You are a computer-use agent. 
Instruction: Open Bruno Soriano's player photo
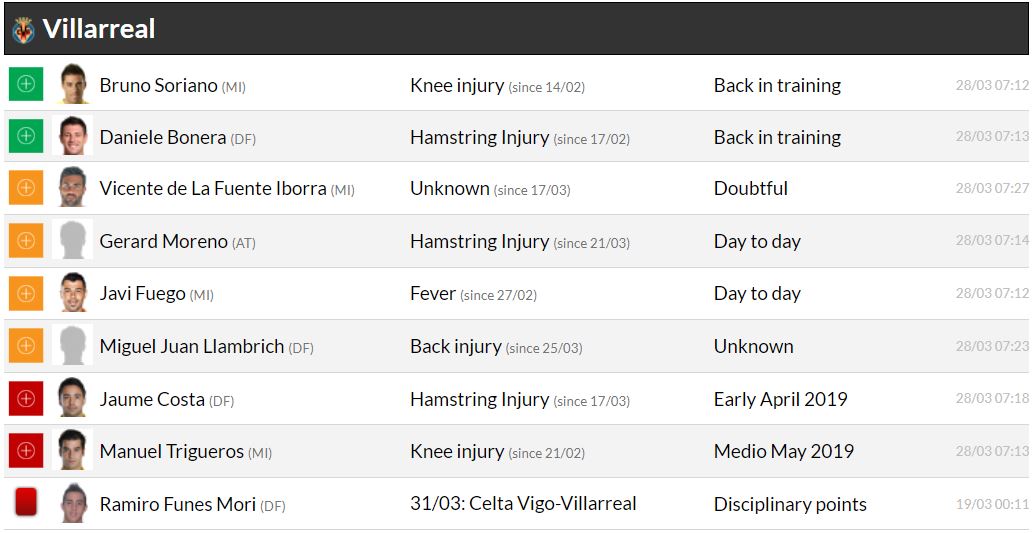pos(72,84)
